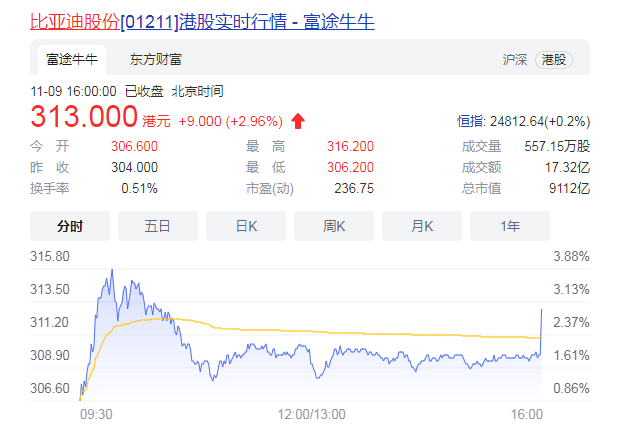
Task: Switch to the 富途牛牛 source tab
Action: pyautogui.click(x=72, y=60)
